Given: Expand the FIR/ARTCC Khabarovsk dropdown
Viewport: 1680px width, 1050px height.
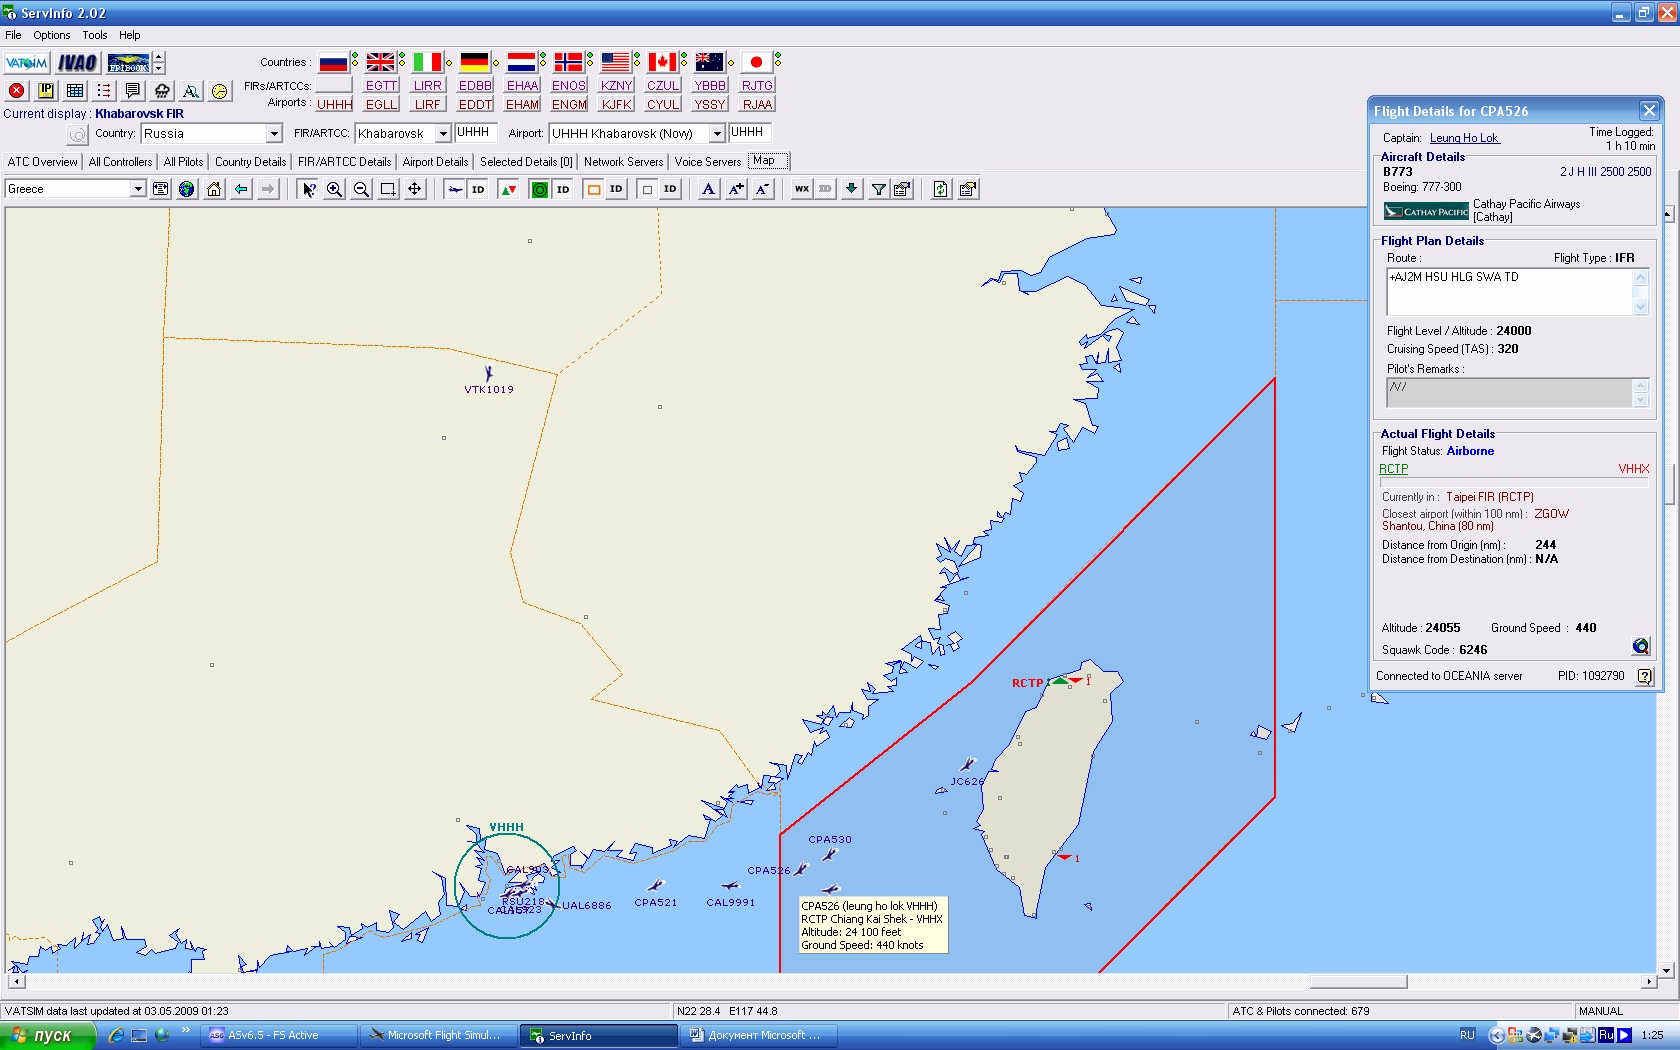Looking at the screenshot, I should (442, 134).
